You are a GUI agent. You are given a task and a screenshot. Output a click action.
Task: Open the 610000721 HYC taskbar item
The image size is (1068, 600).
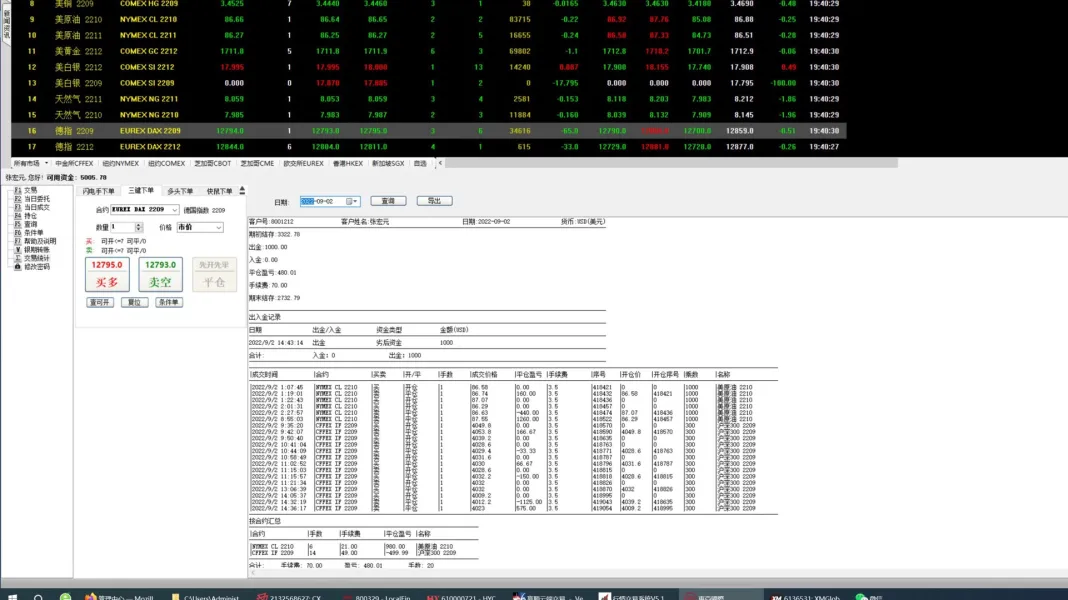[461, 597]
